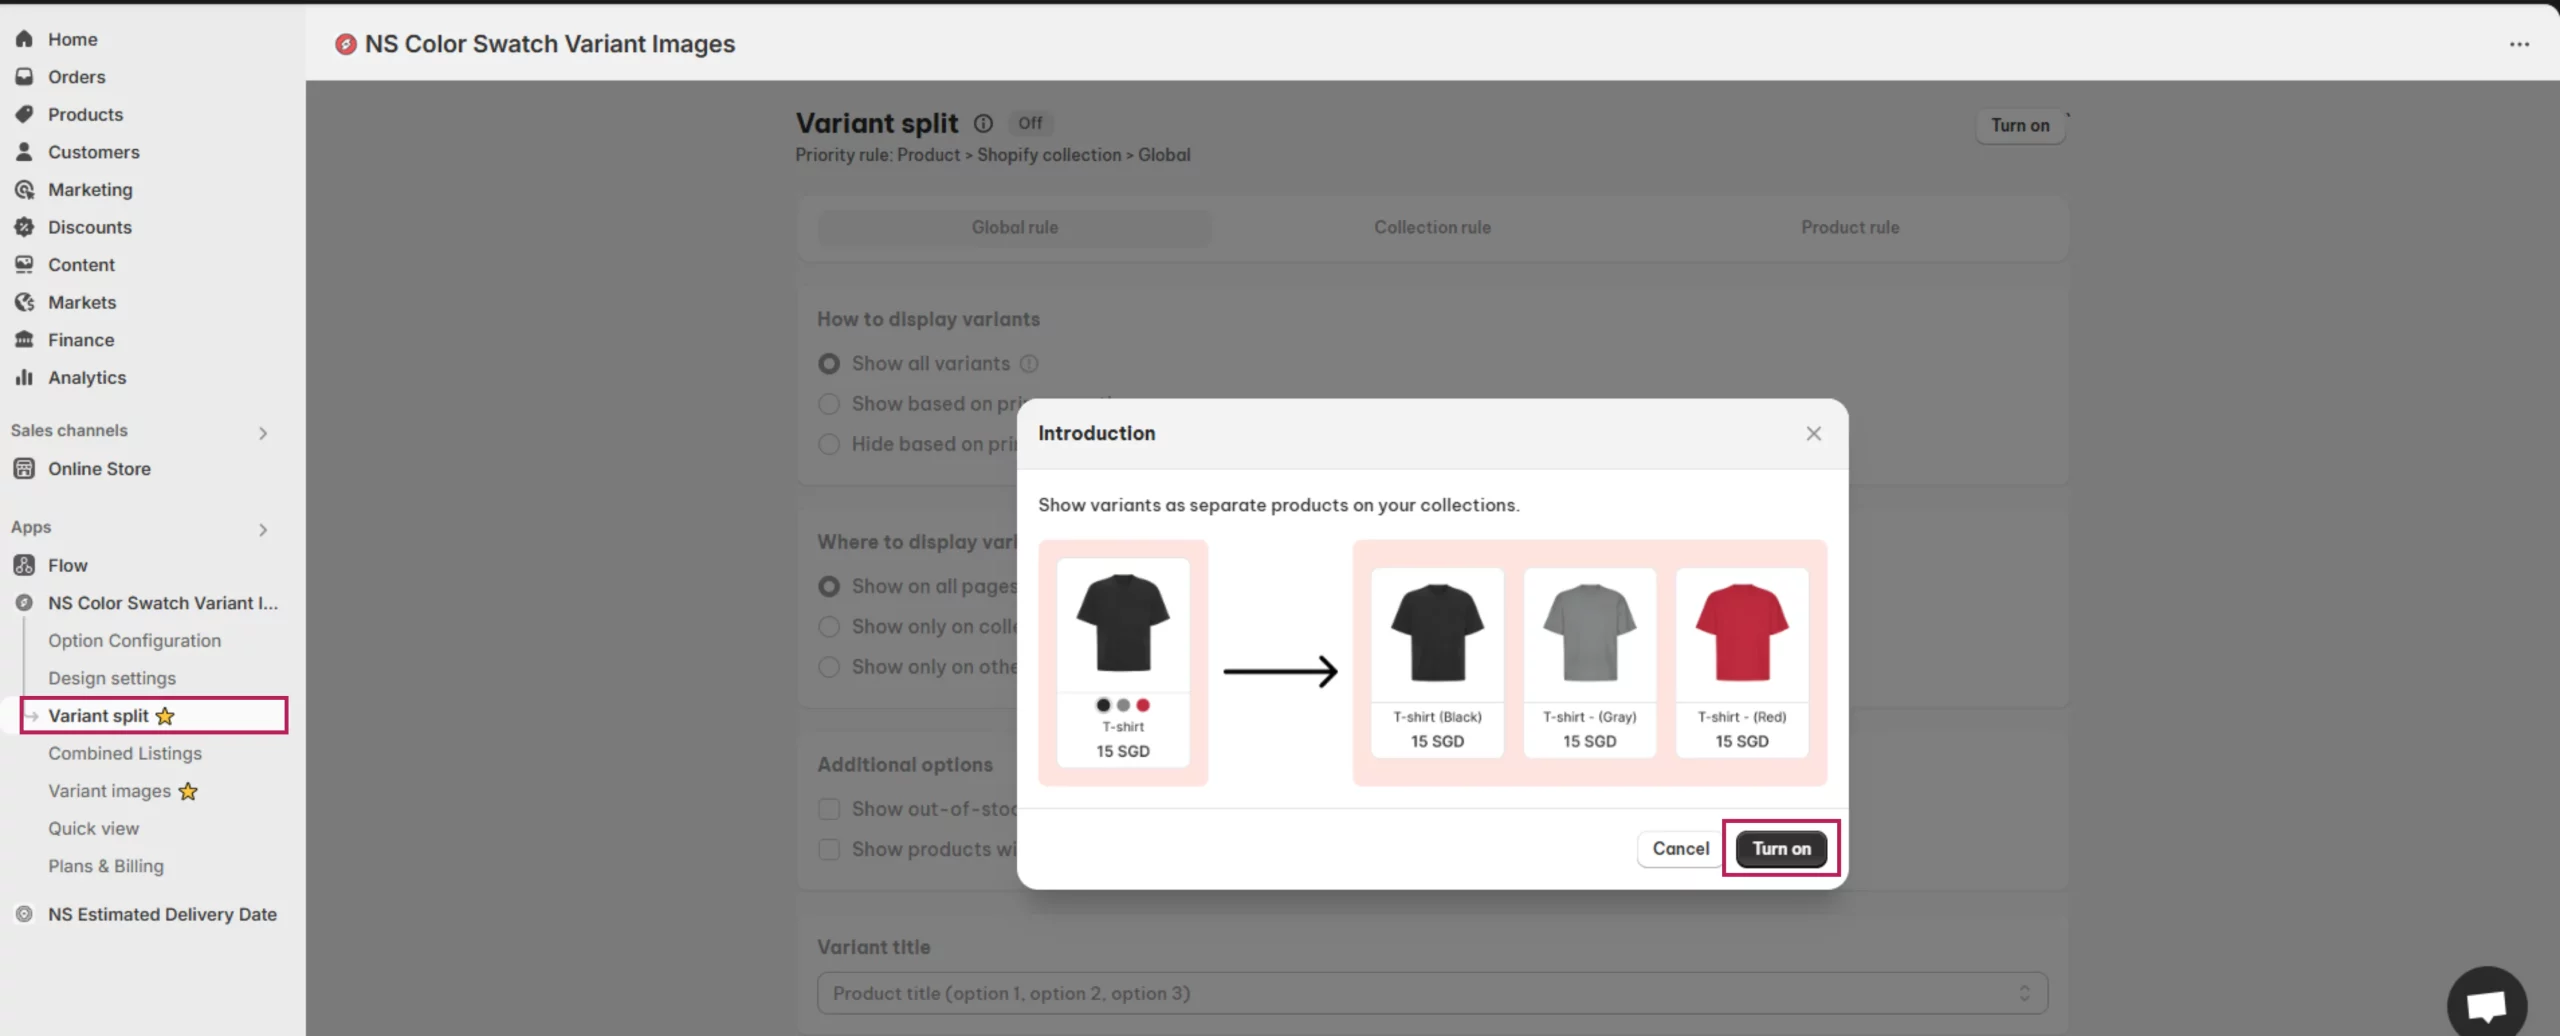Click the red color dot under T-shirt
2560x1036 pixels.
1143,705
